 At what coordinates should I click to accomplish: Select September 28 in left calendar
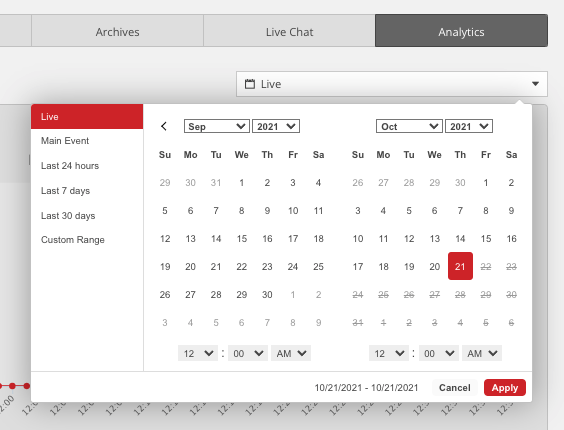coord(216,294)
